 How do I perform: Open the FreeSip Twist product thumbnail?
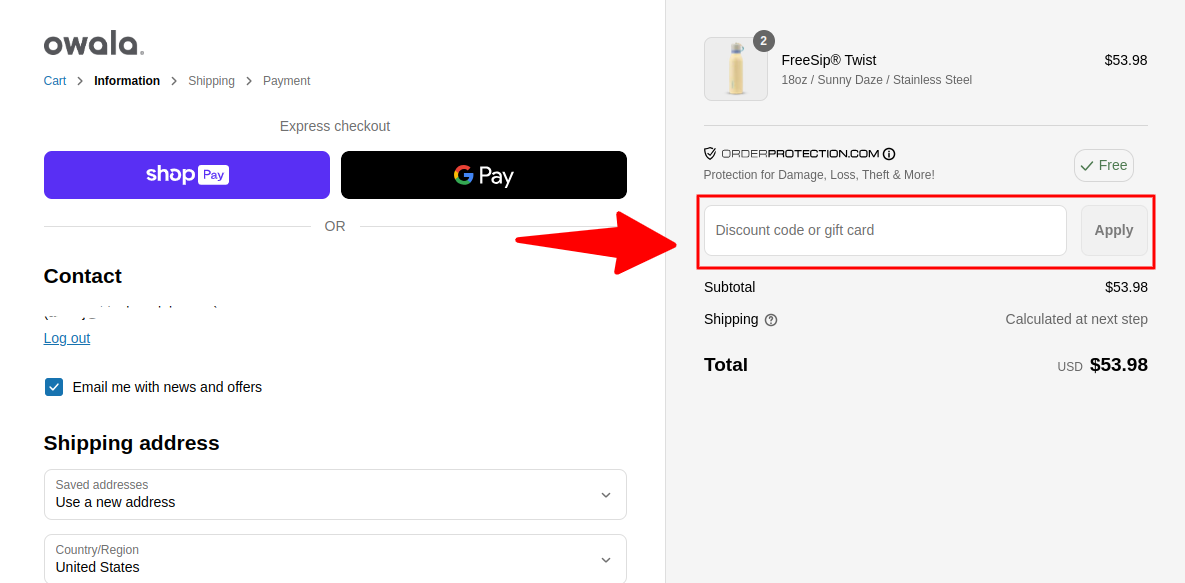point(736,70)
